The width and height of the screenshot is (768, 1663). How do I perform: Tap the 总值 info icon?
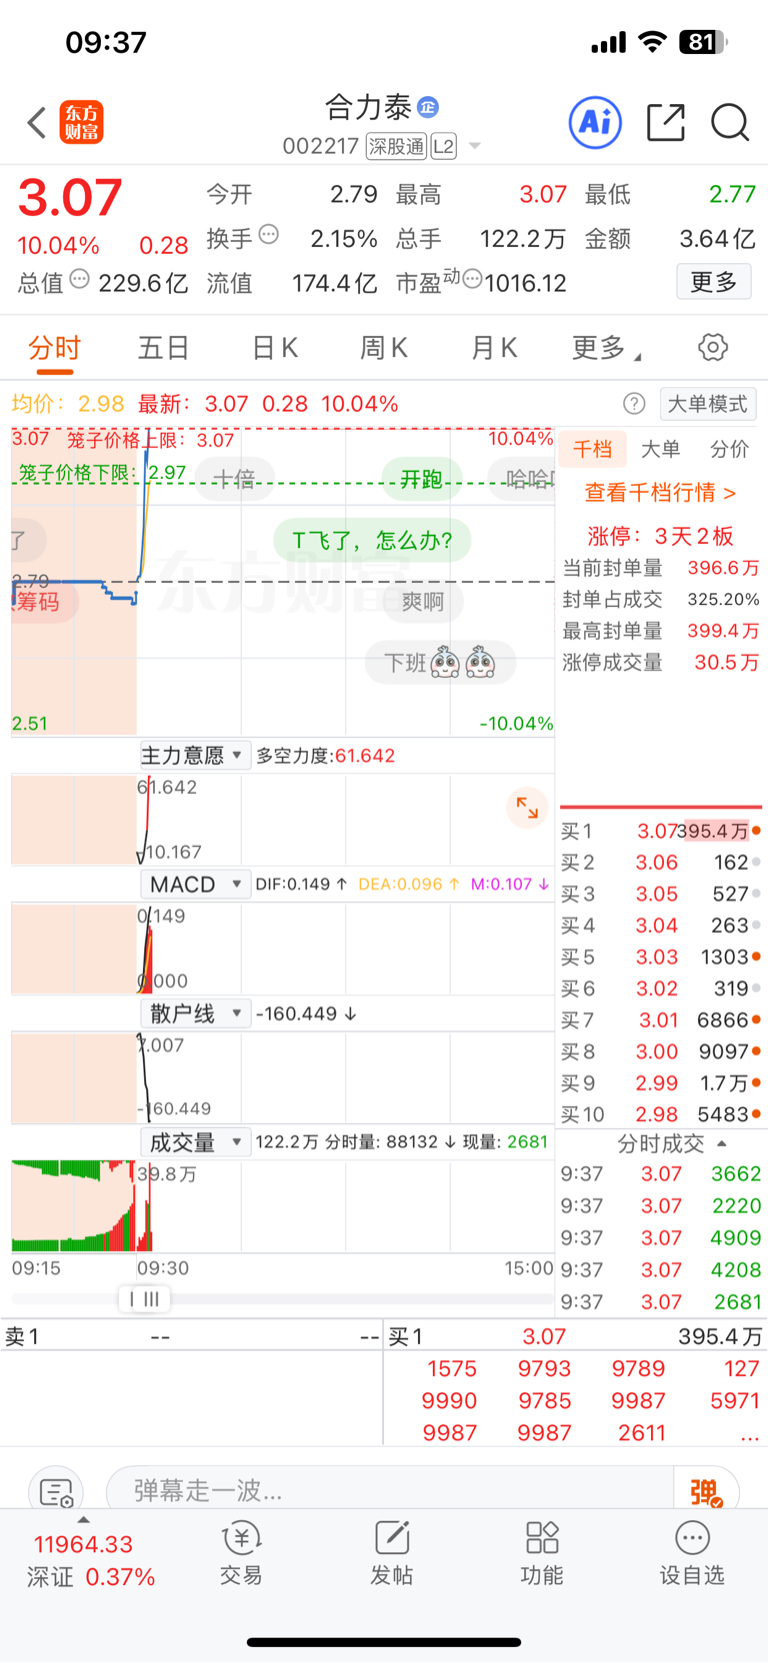click(80, 279)
